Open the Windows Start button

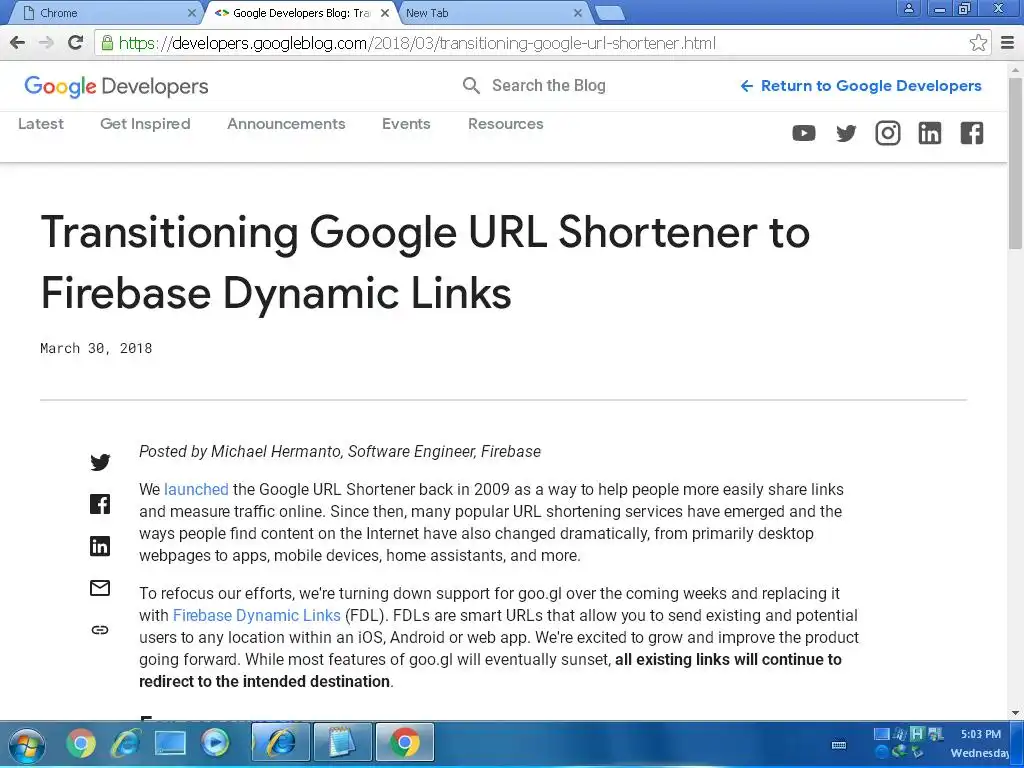pyautogui.click(x=27, y=744)
